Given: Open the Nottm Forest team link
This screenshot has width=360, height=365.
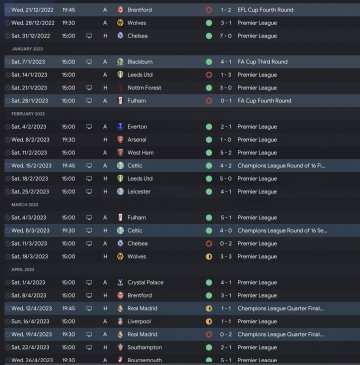Looking at the screenshot, I should click(x=144, y=88).
